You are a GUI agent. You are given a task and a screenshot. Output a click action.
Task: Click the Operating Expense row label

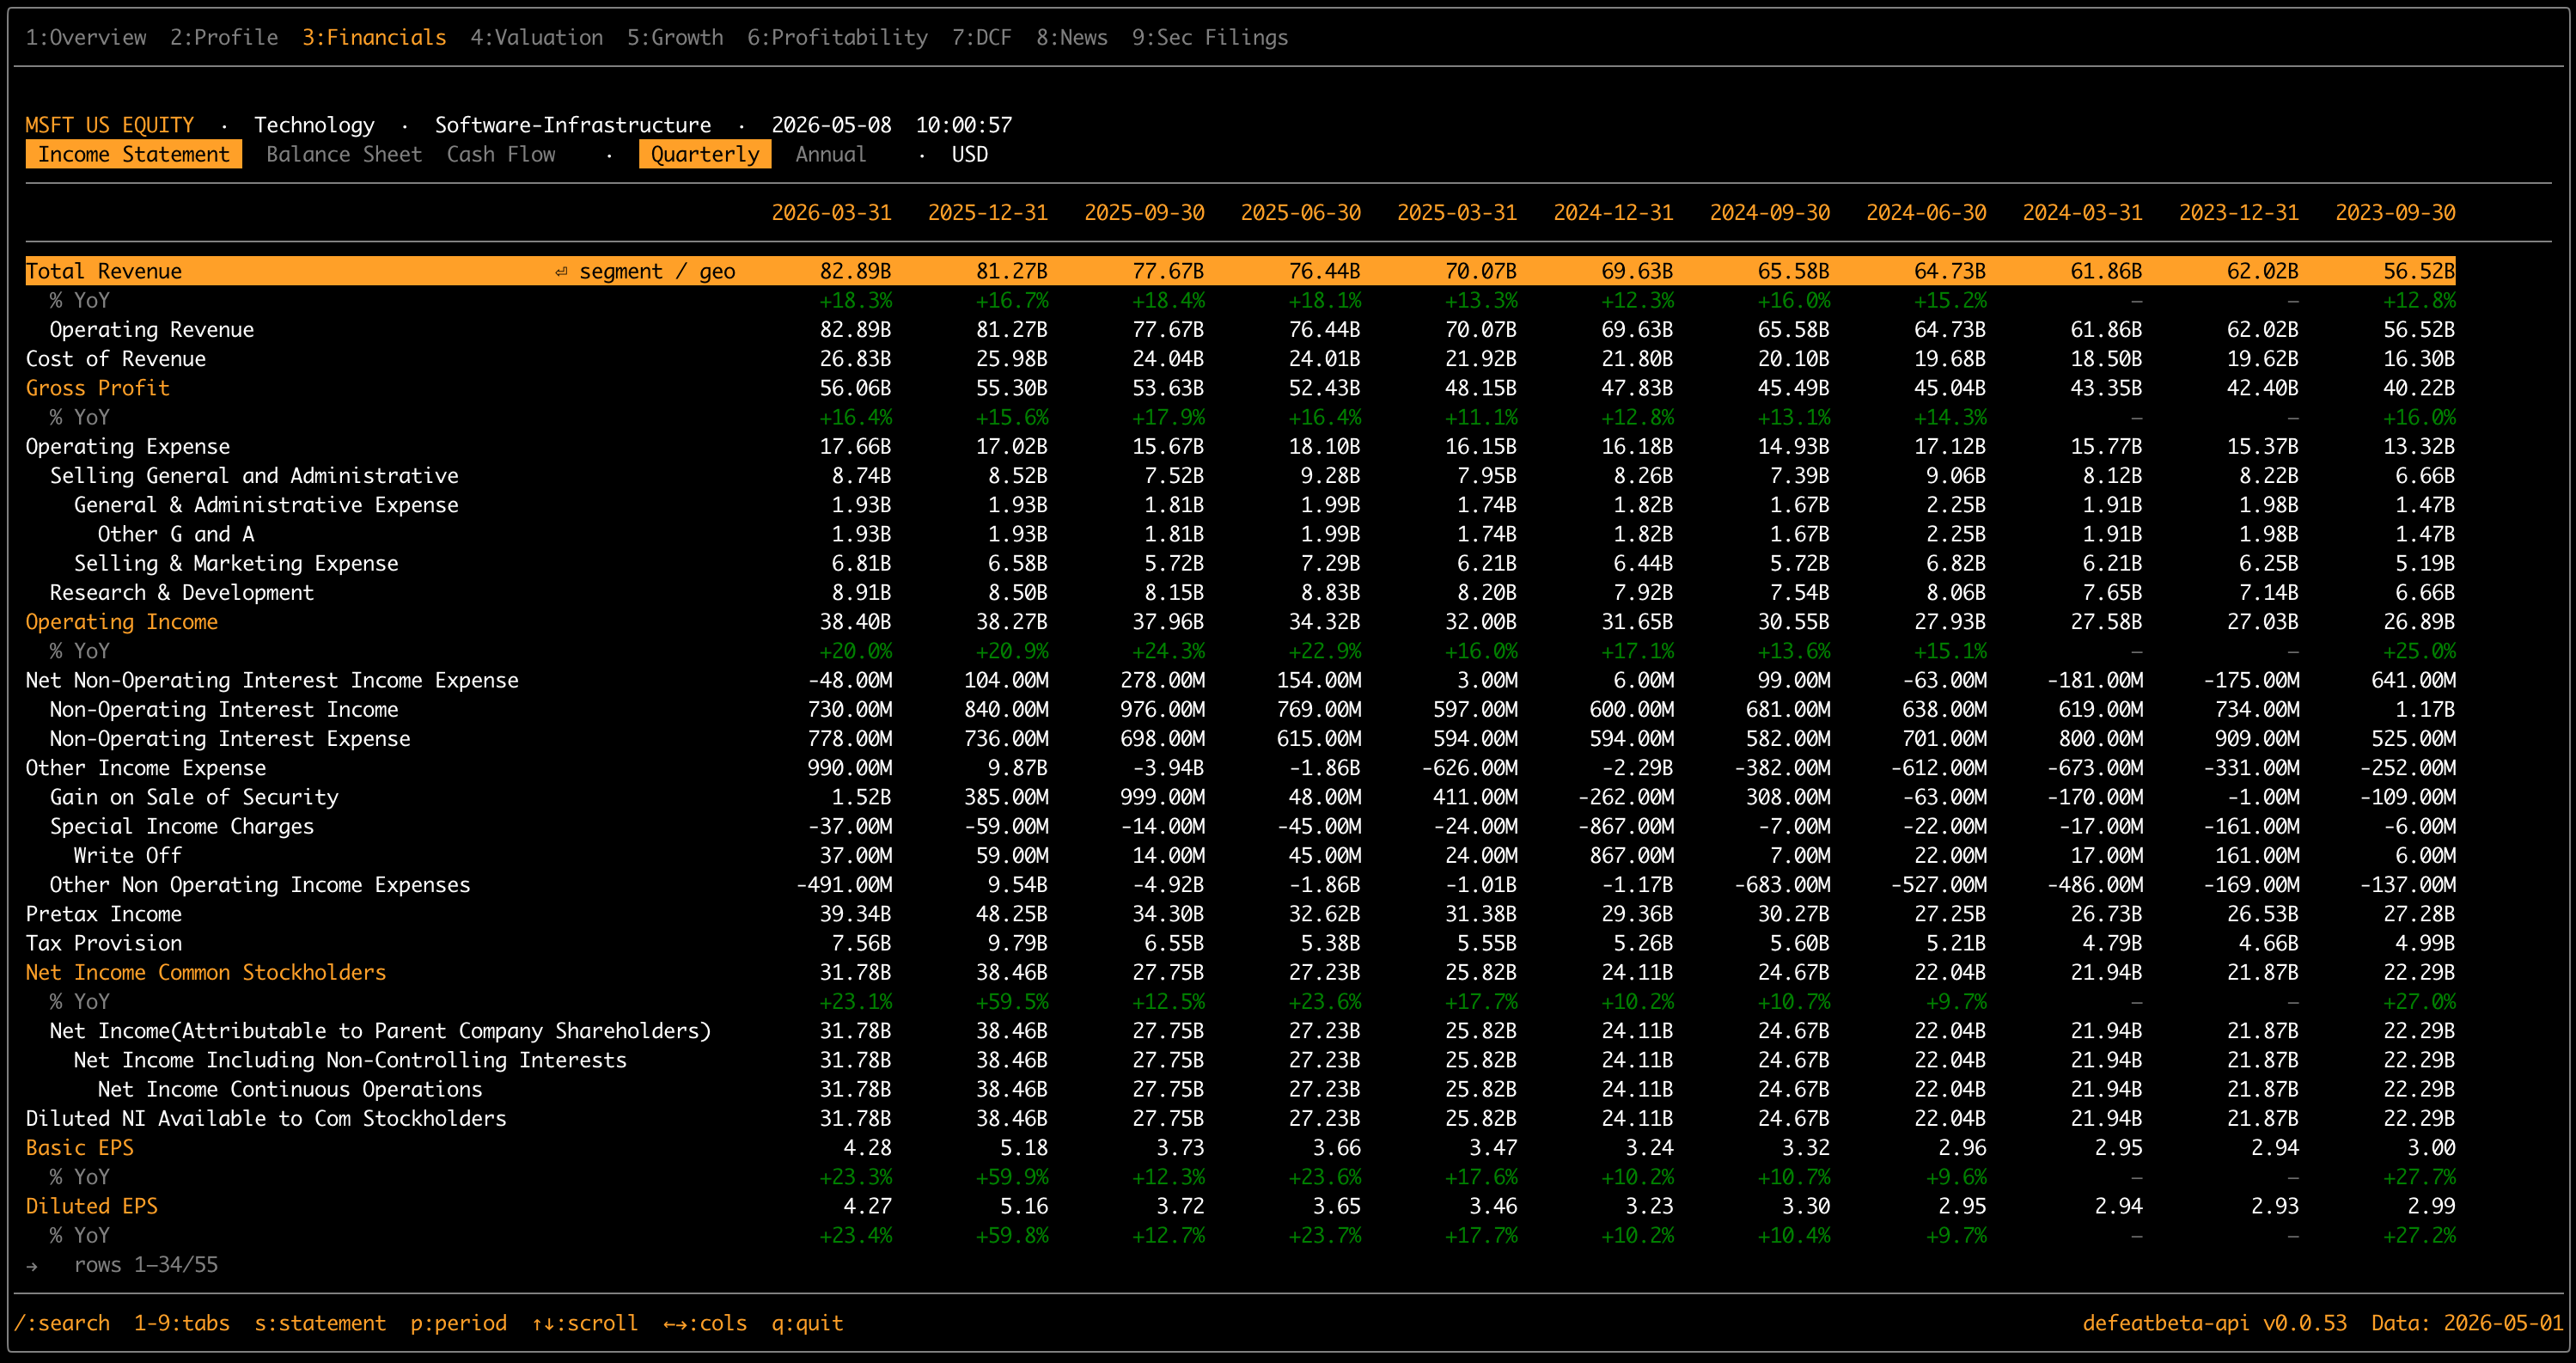click(x=128, y=446)
